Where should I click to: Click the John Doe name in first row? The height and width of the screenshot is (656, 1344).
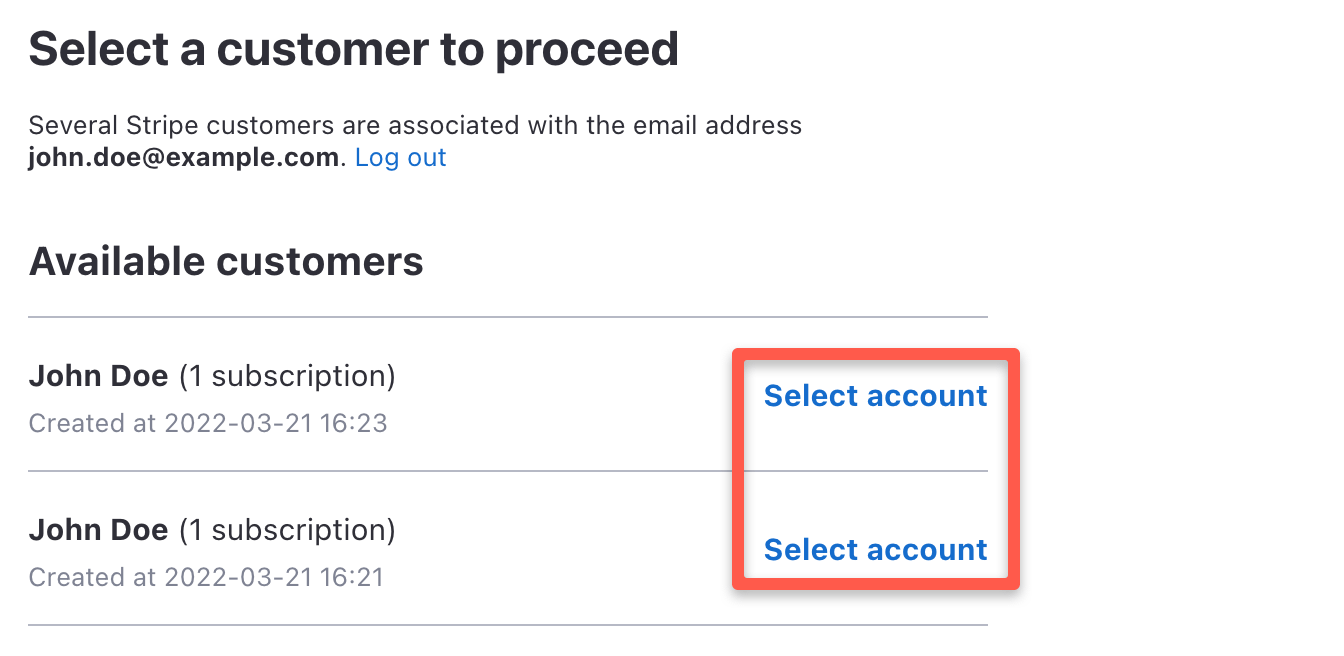[x=98, y=376]
